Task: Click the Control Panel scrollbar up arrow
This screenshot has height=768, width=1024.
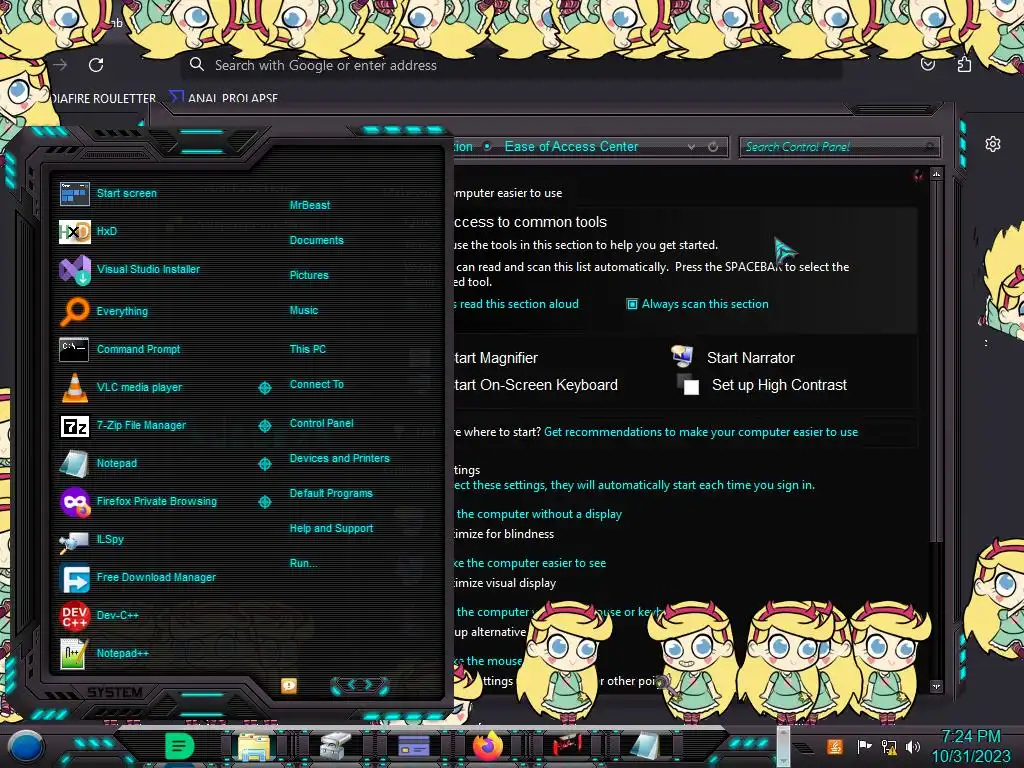Action: [936, 174]
